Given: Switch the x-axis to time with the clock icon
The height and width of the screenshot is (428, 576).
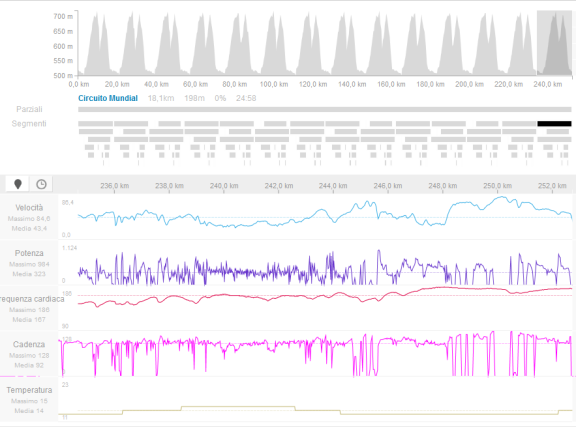Looking at the screenshot, I should point(41,184).
